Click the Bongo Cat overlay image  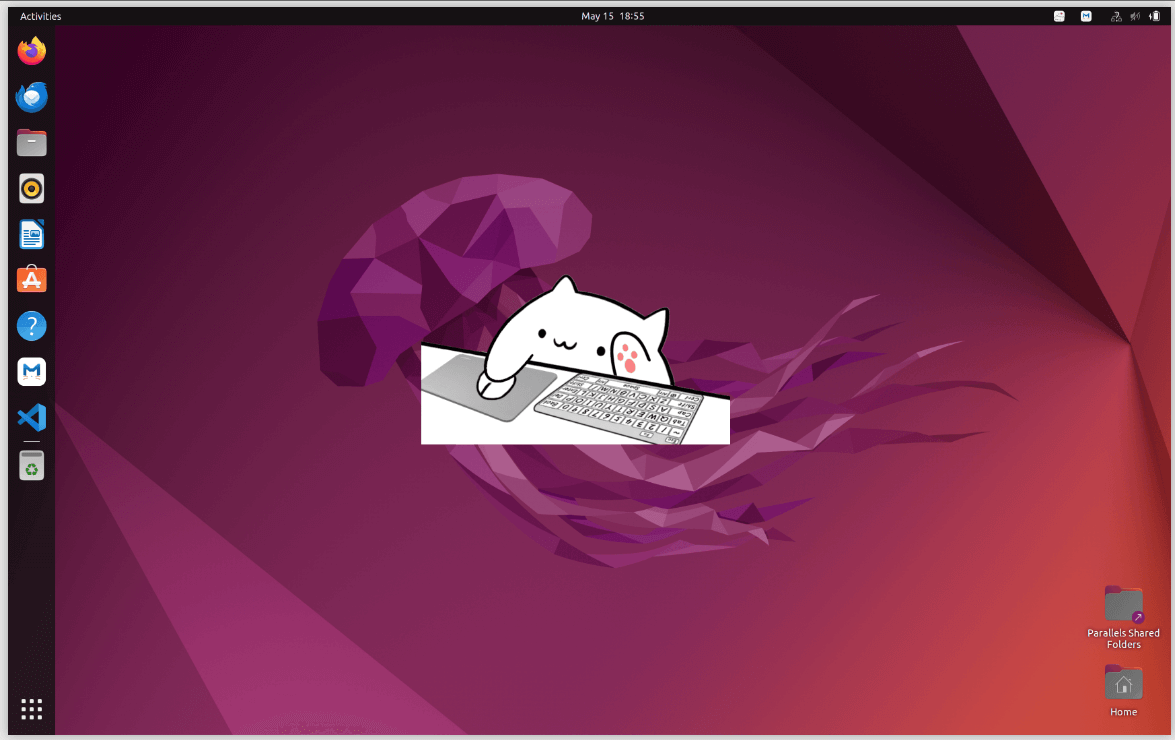pyautogui.click(x=575, y=360)
